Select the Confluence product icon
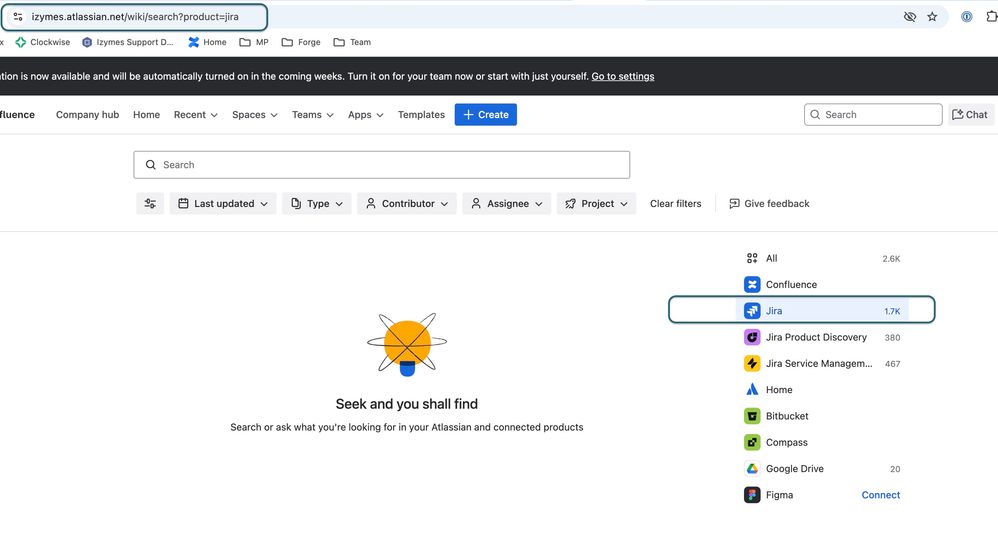This screenshot has height=560, width=998. coord(752,284)
